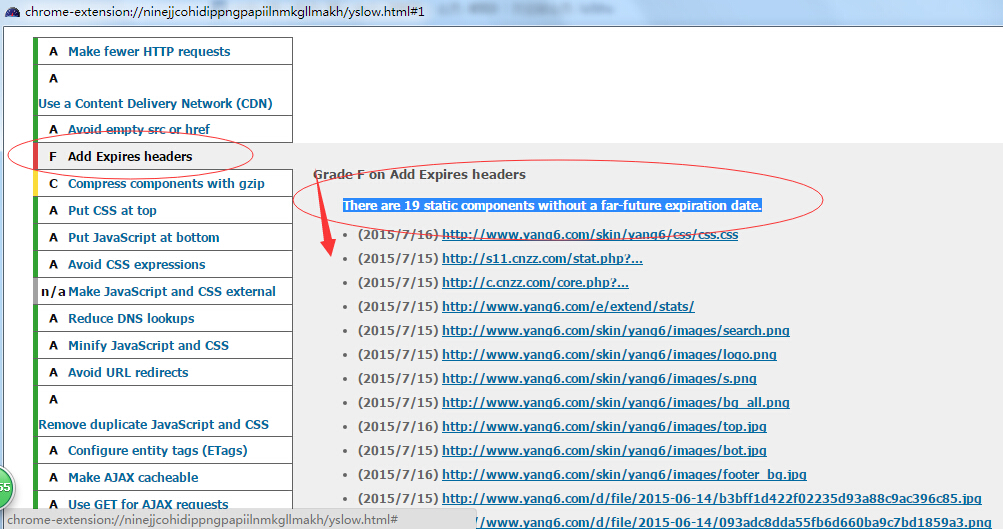1003x529 pixels.
Task: Open the s11.cnzz.com stat.php link
Action: point(541,259)
